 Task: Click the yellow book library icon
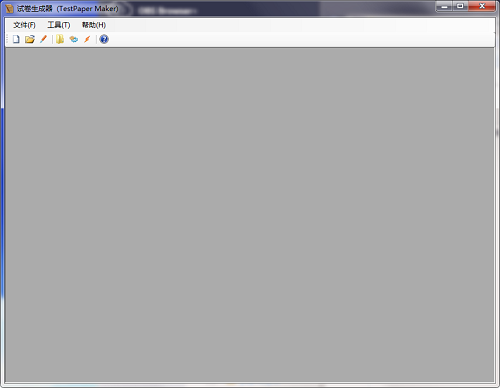point(60,39)
